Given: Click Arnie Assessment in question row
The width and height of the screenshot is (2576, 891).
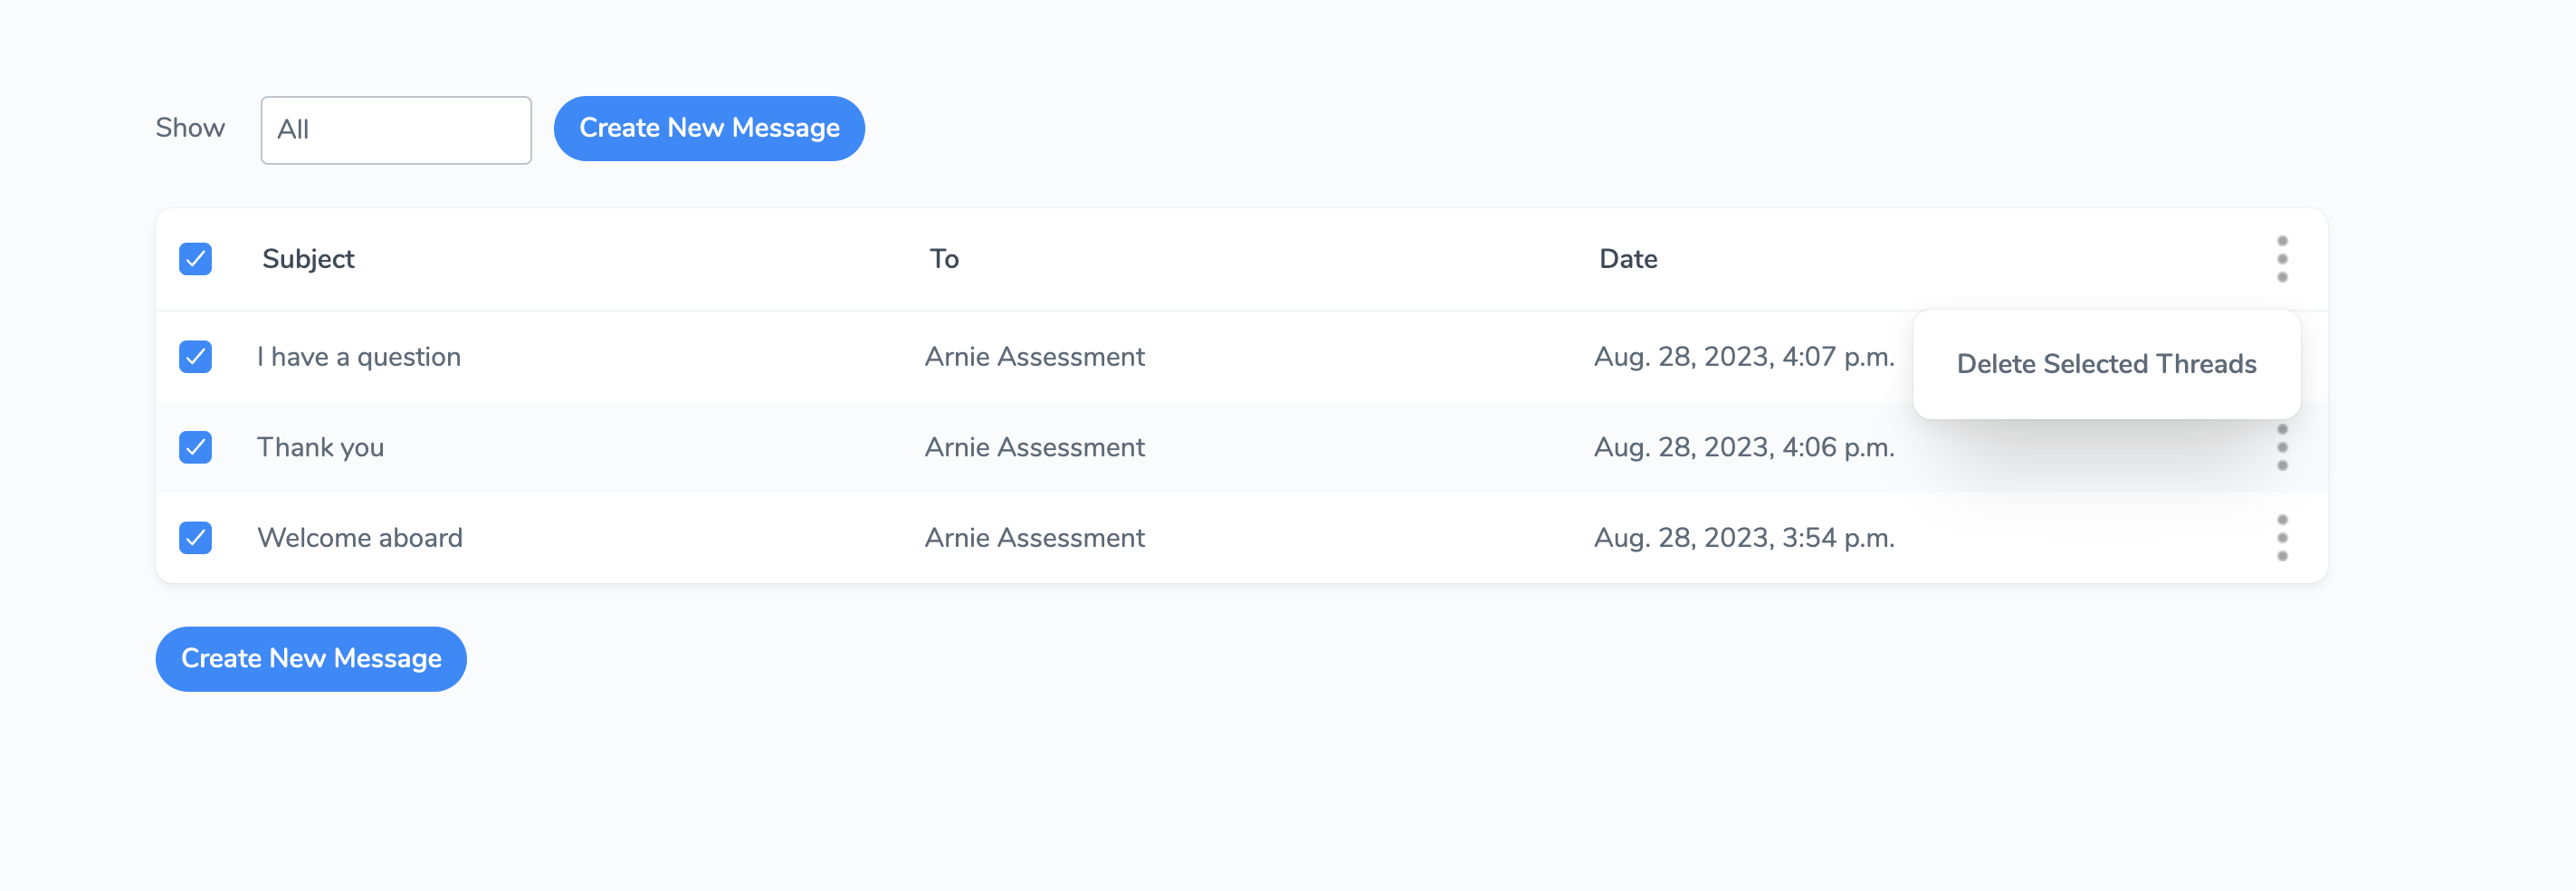Looking at the screenshot, I should 1034,357.
